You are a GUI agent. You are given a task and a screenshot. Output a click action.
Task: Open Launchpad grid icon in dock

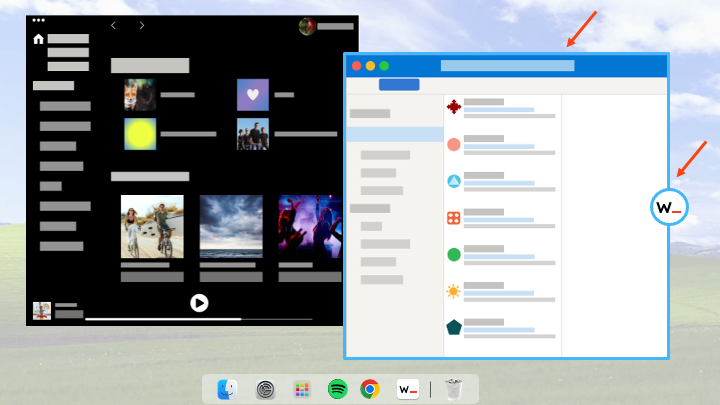coord(302,389)
